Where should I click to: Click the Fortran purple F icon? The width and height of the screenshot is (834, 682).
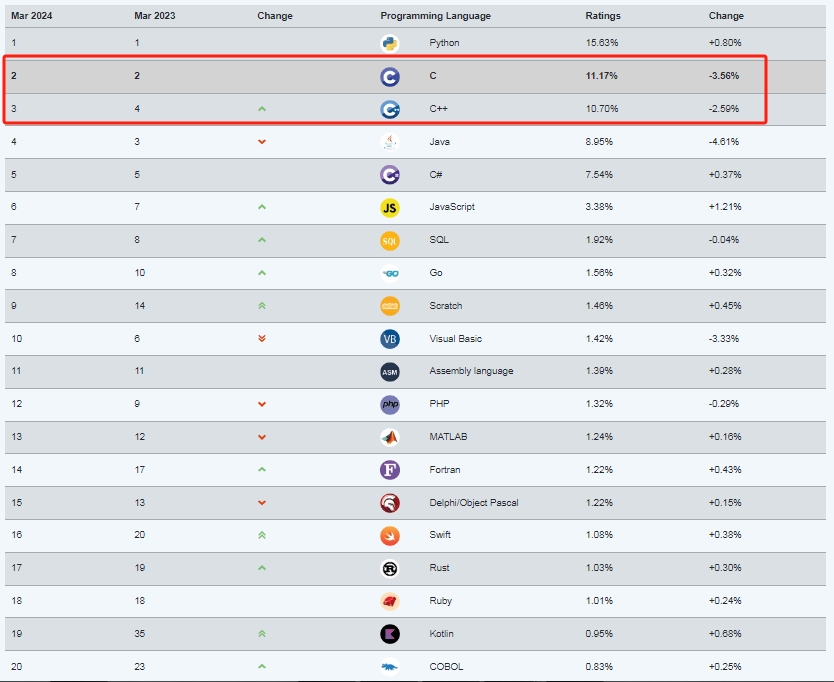(x=390, y=470)
